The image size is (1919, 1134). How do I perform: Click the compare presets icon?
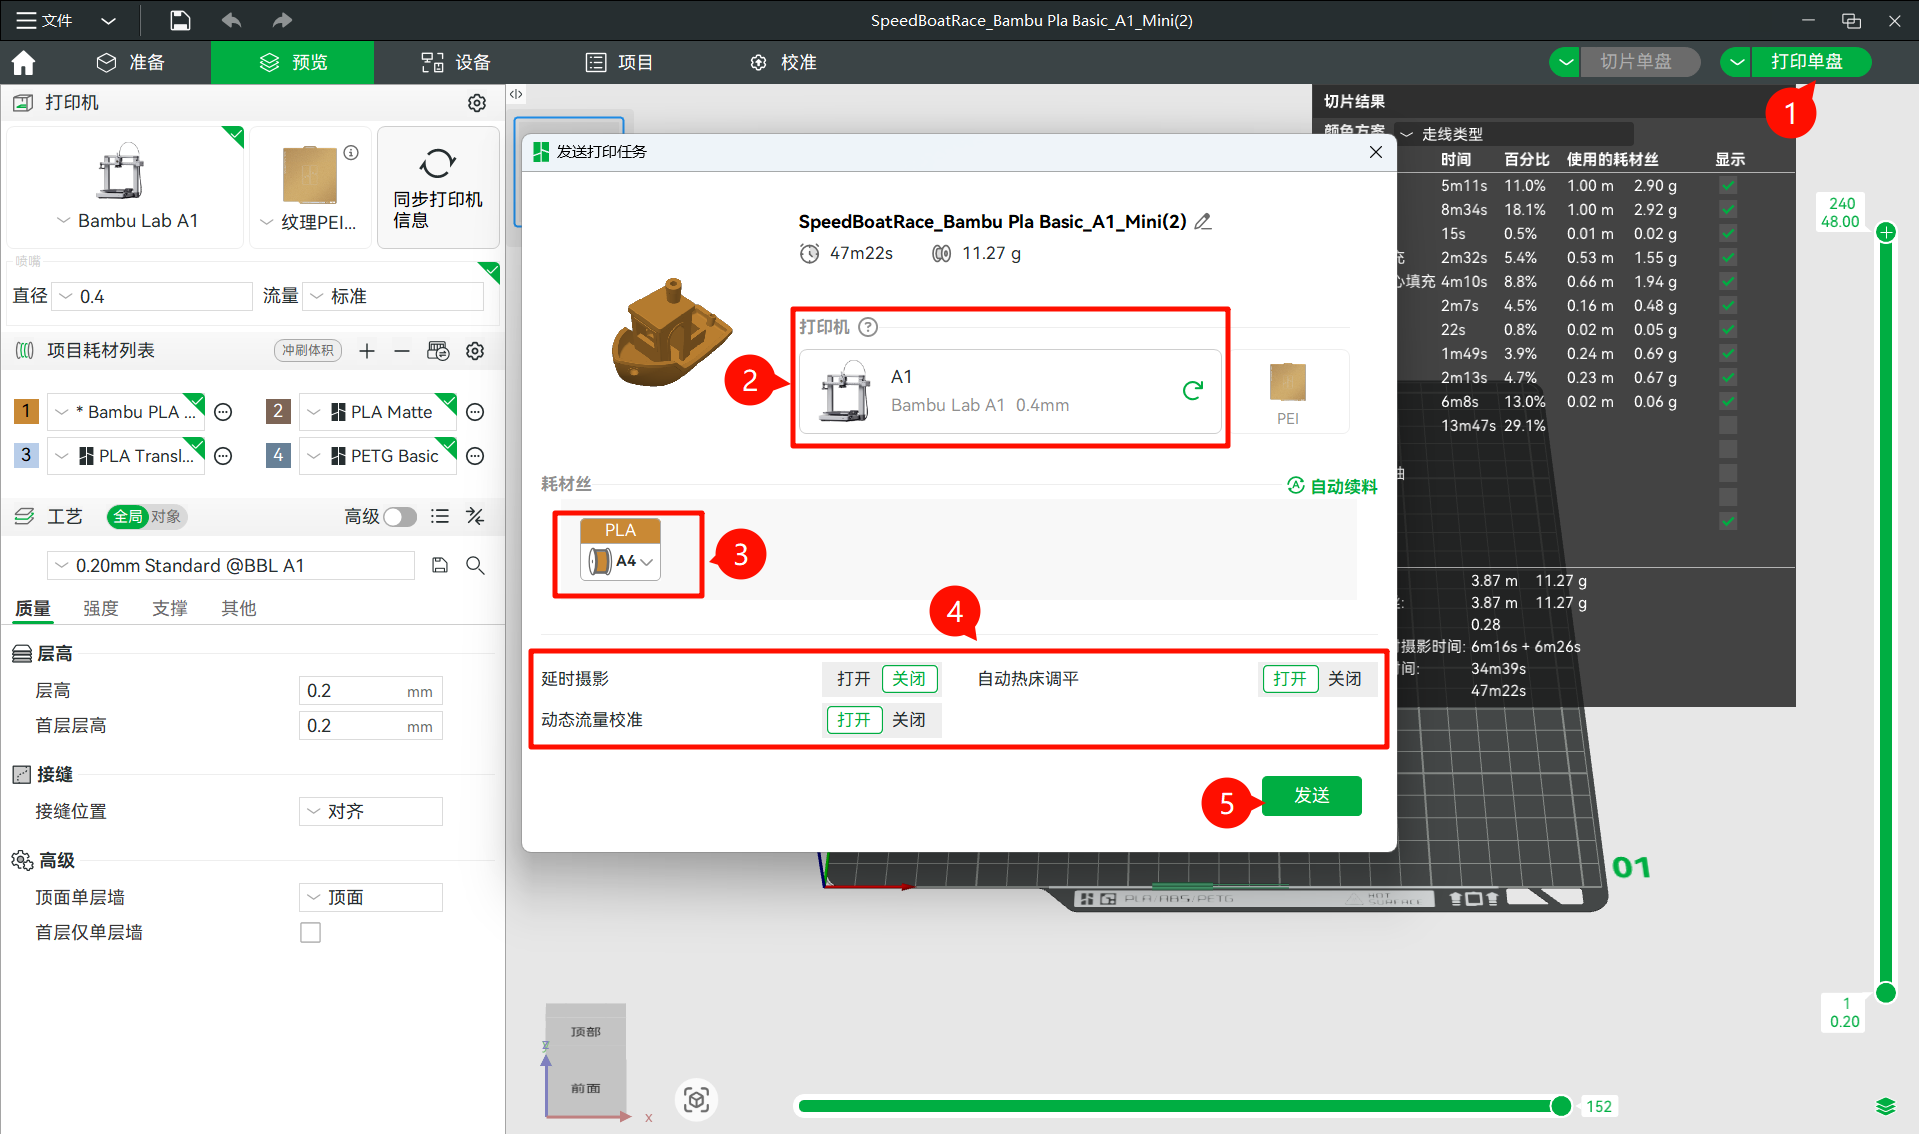click(x=475, y=516)
